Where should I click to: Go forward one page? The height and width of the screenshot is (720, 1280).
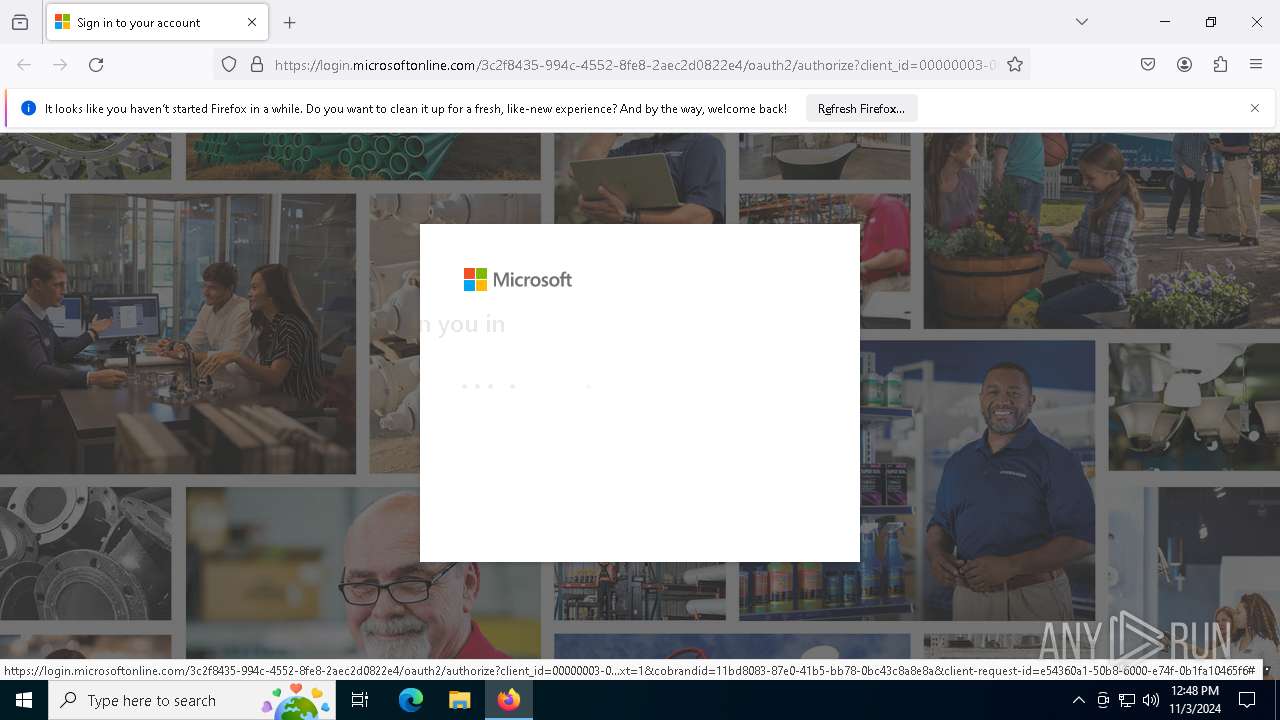pyautogui.click(x=60, y=65)
